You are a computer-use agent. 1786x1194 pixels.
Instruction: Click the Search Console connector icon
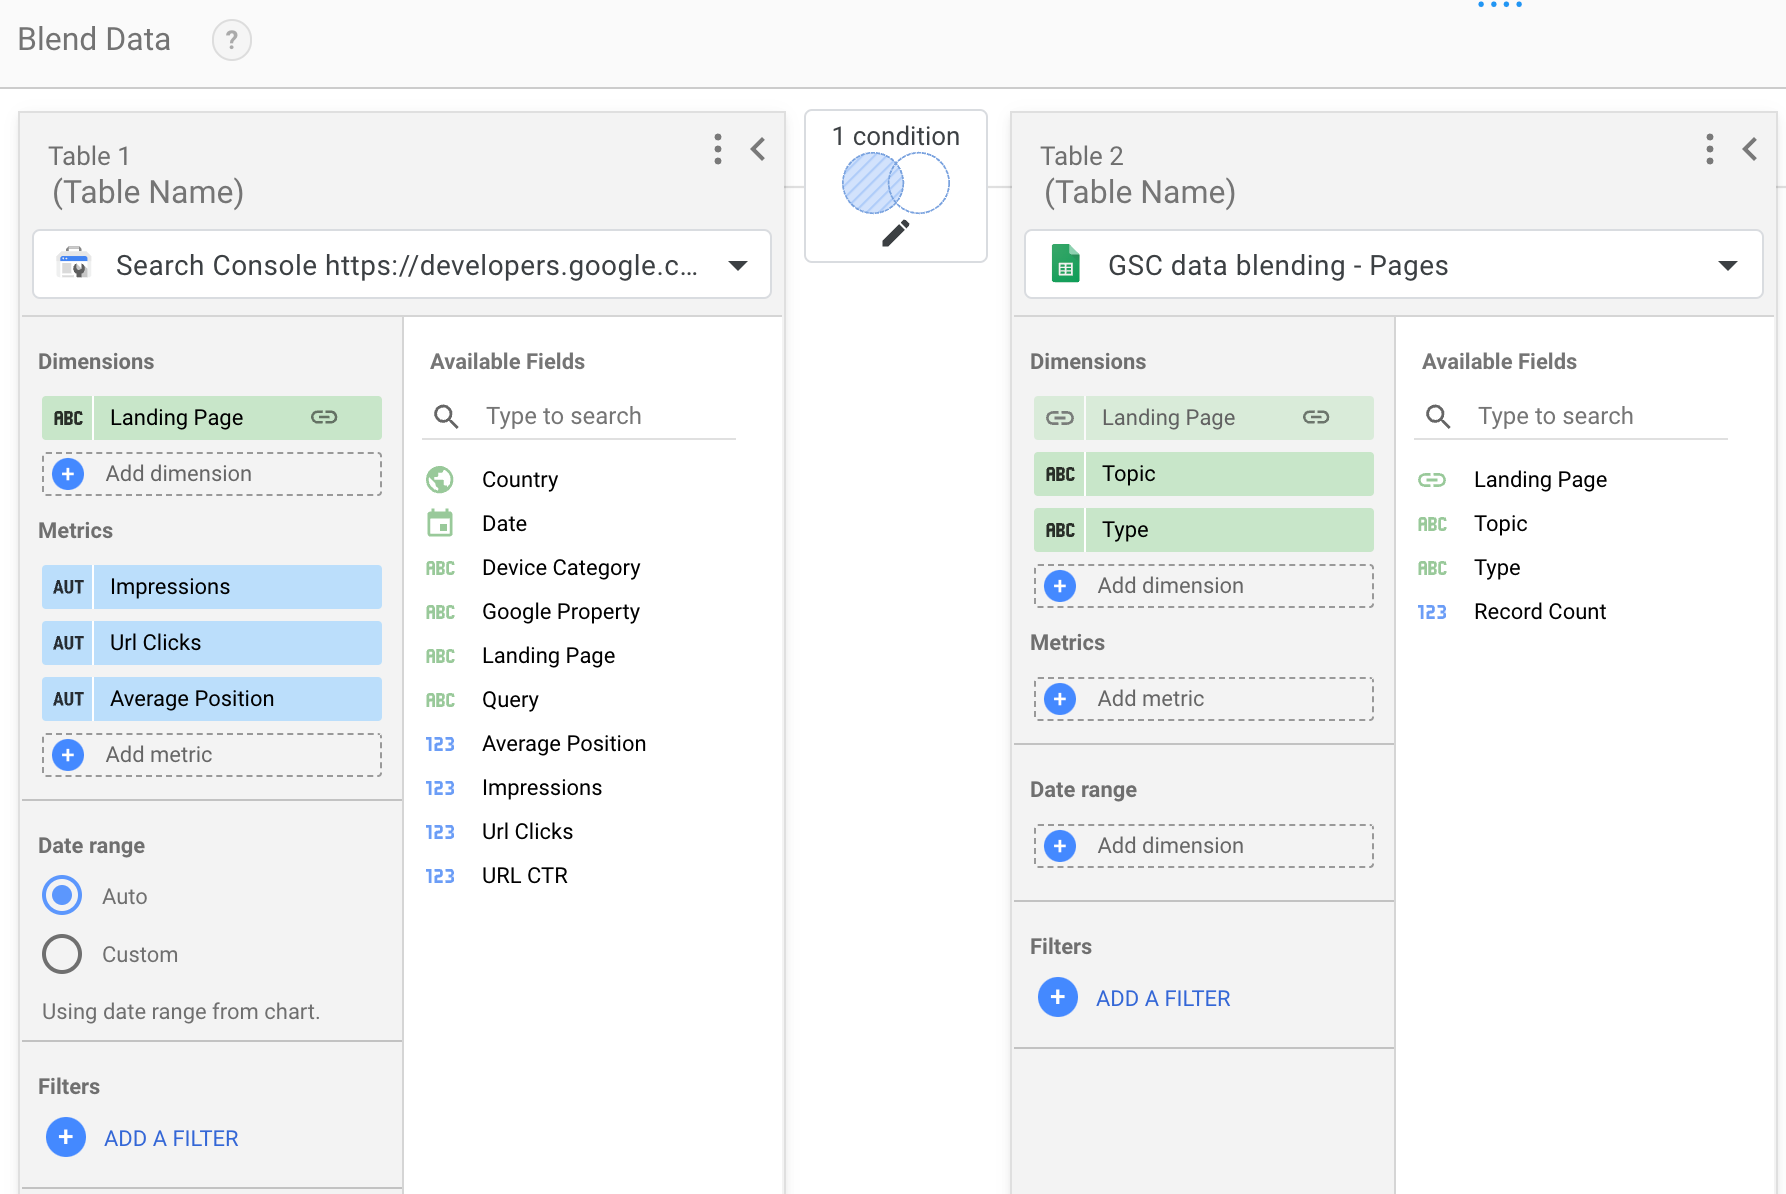point(73,264)
